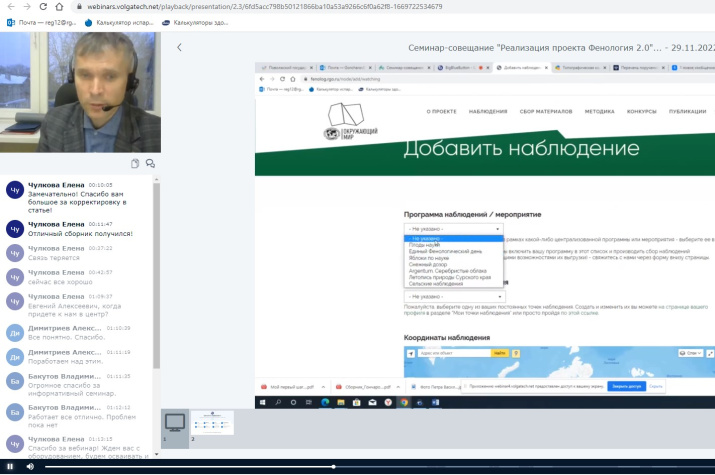Image resolution: width=715 pixels, height=475 pixels.
Task: Open the notes icon below the video
Action: 135,163
